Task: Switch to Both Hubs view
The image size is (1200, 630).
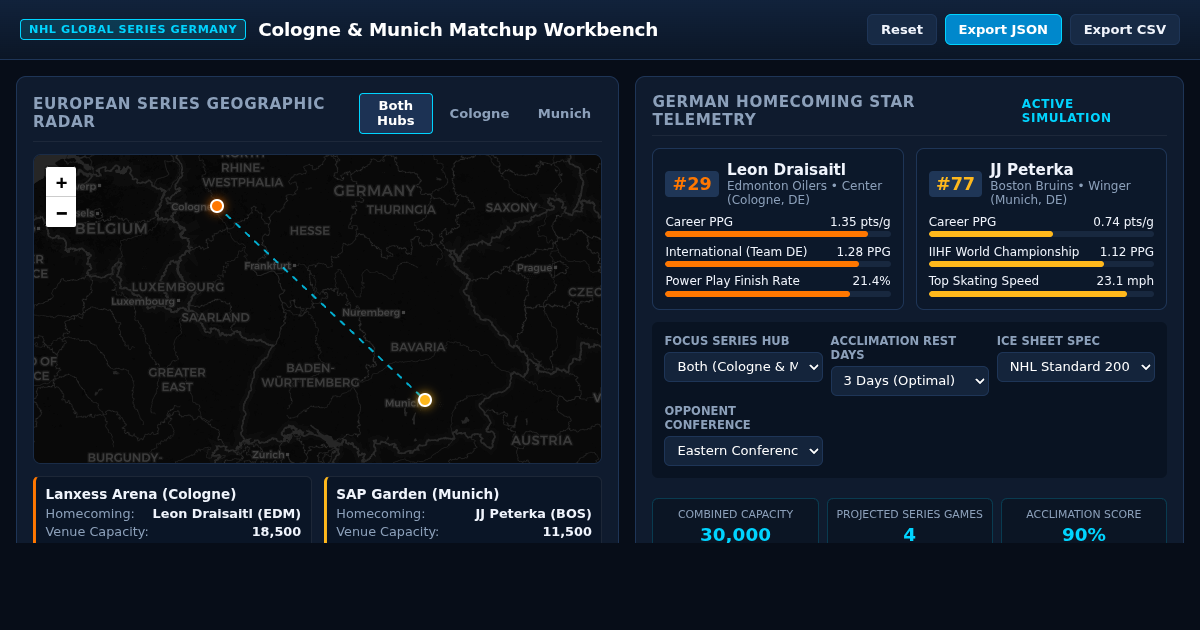Action: point(396,113)
